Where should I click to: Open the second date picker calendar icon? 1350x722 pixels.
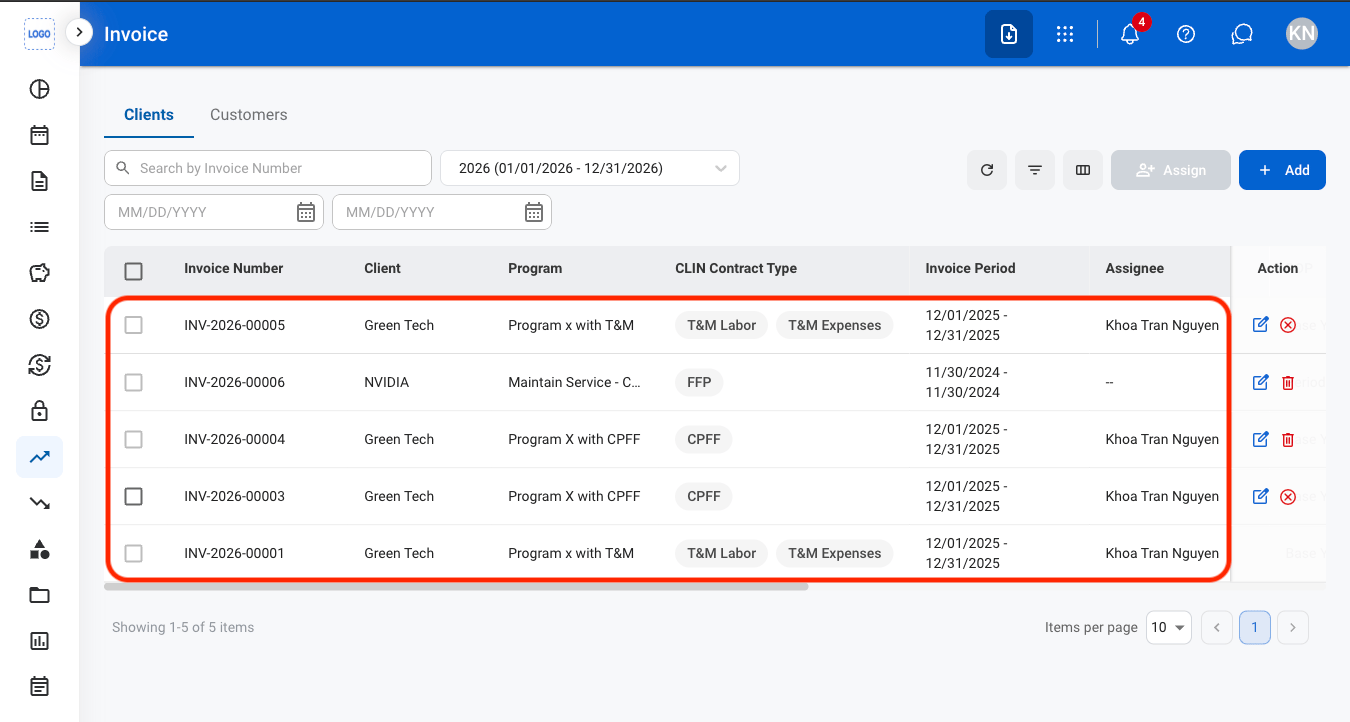(534, 212)
